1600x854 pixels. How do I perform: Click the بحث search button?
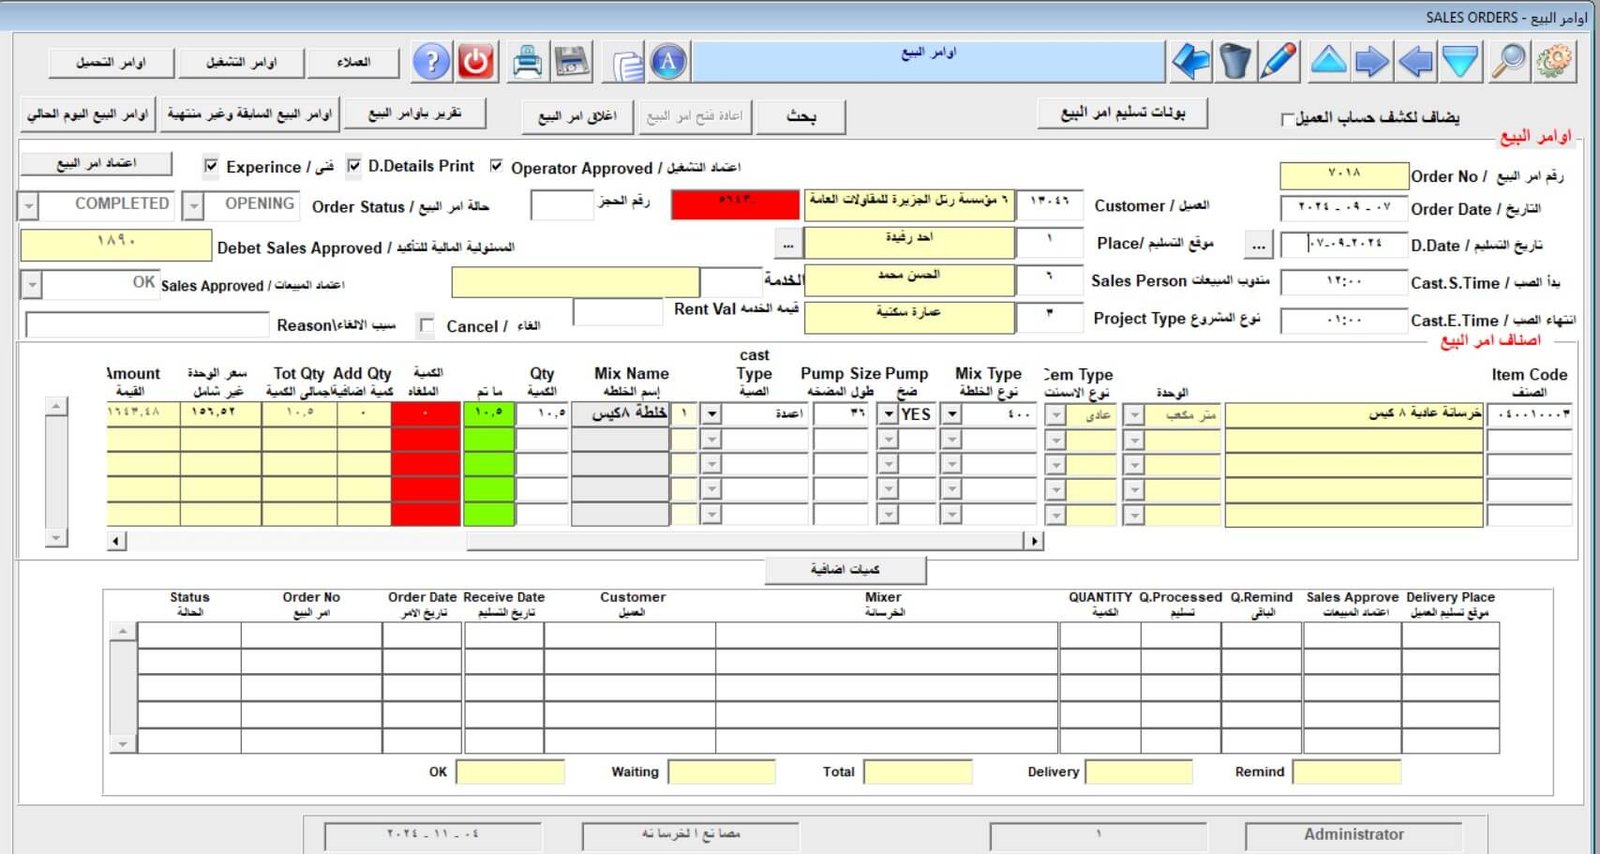click(801, 116)
